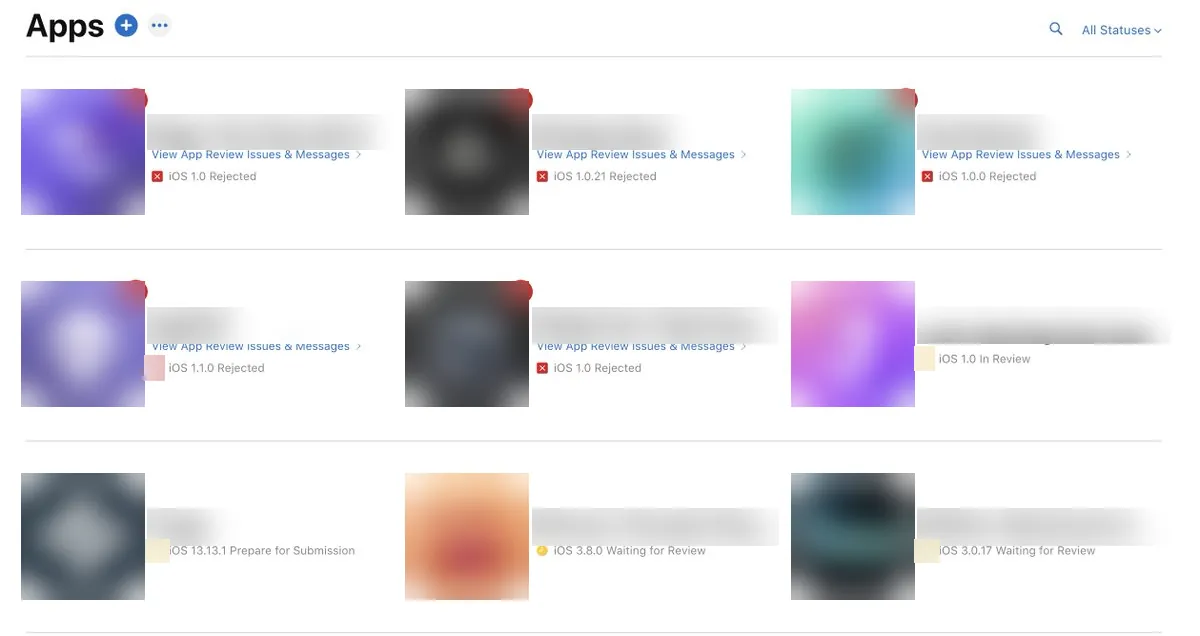Click the red badge on the teal app icon

pos(907,98)
